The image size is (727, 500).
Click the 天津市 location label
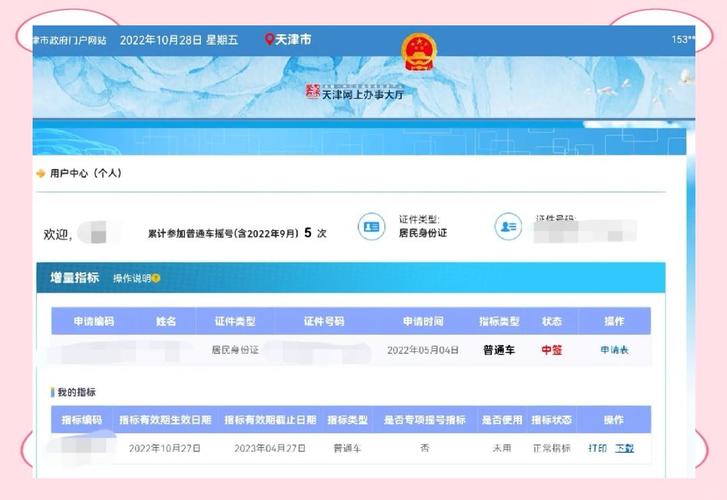tap(293, 39)
